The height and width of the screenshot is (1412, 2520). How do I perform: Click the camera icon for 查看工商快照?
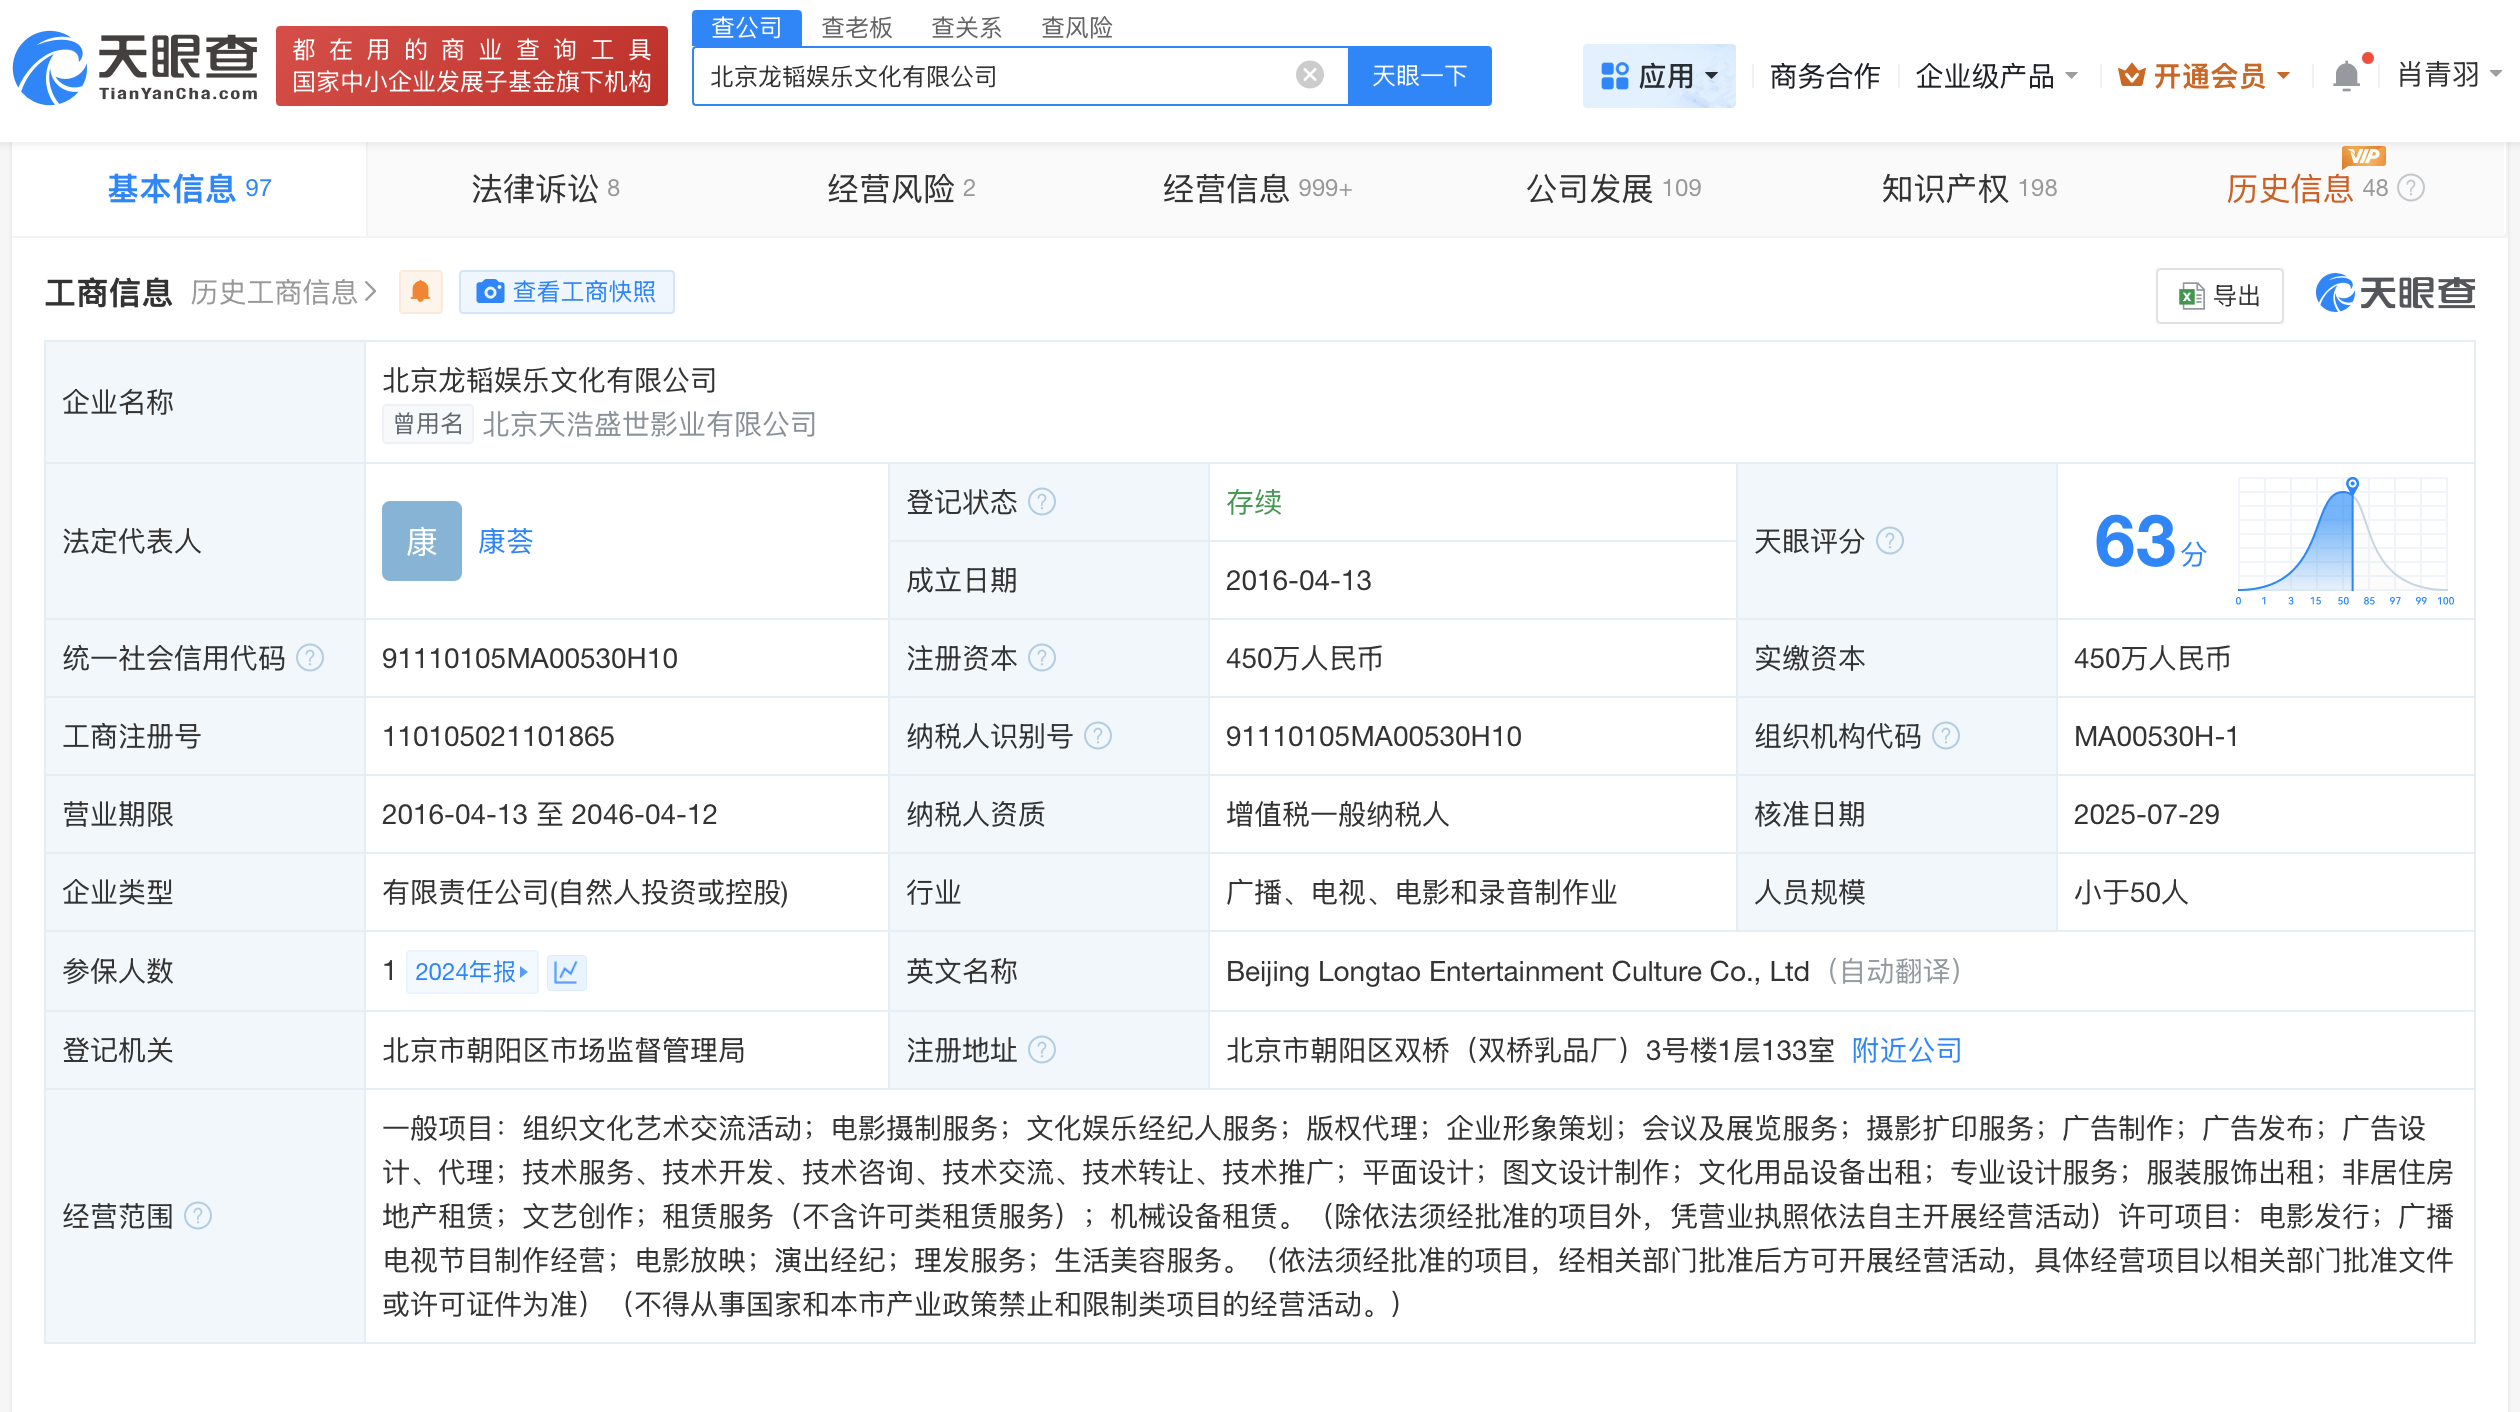click(489, 291)
